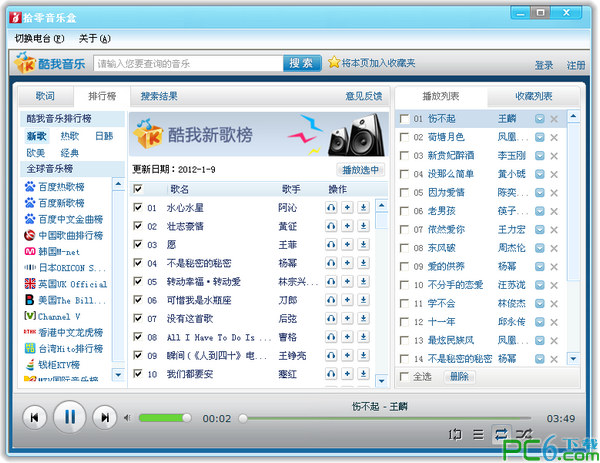
Task: Switch to the 收藏列表 tab
Action: tap(533, 96)
